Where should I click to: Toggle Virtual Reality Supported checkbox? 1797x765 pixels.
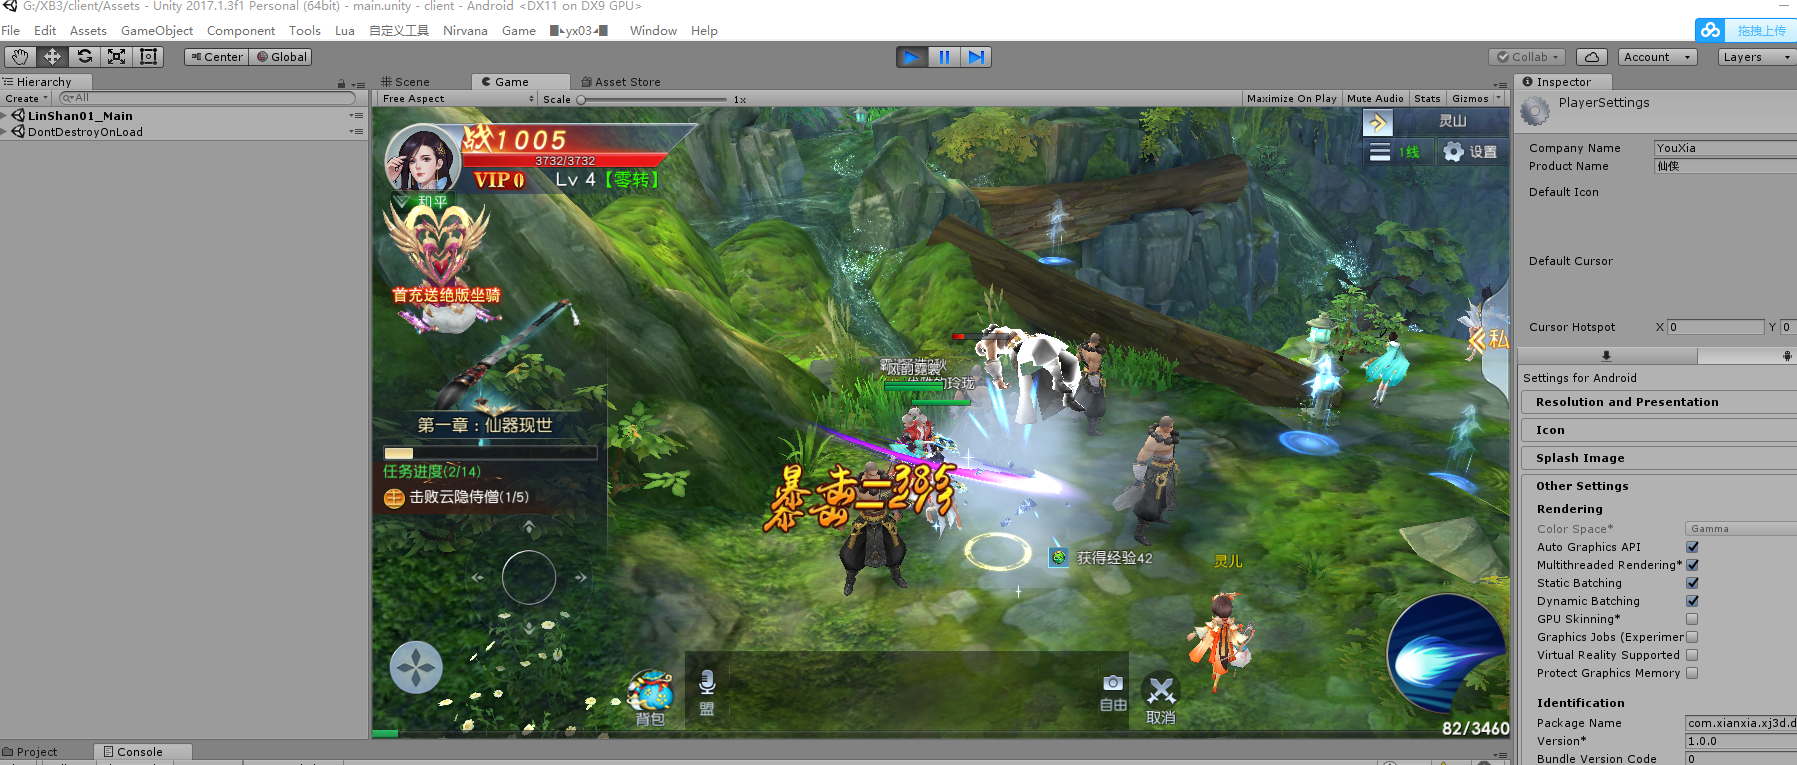tap(1692, 655)
